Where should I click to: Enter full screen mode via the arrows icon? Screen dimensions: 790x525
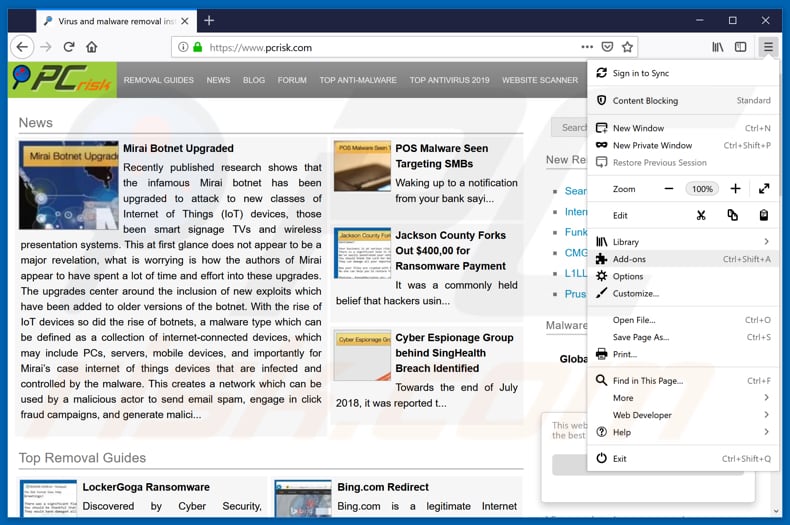(x=764, y=189)
